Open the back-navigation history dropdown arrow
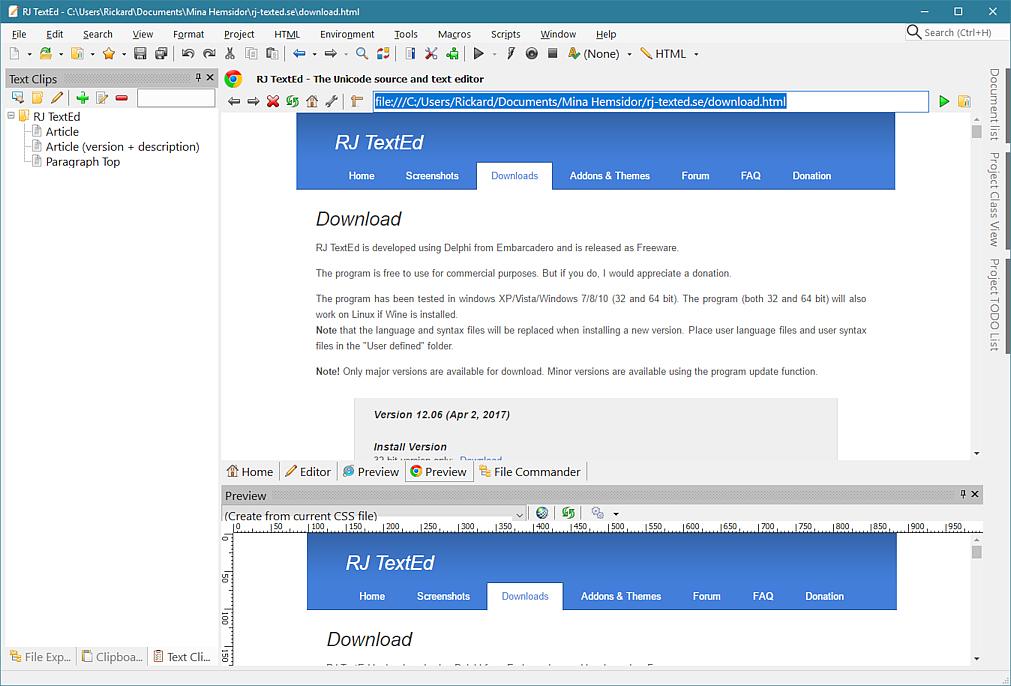 coord(314,54)
